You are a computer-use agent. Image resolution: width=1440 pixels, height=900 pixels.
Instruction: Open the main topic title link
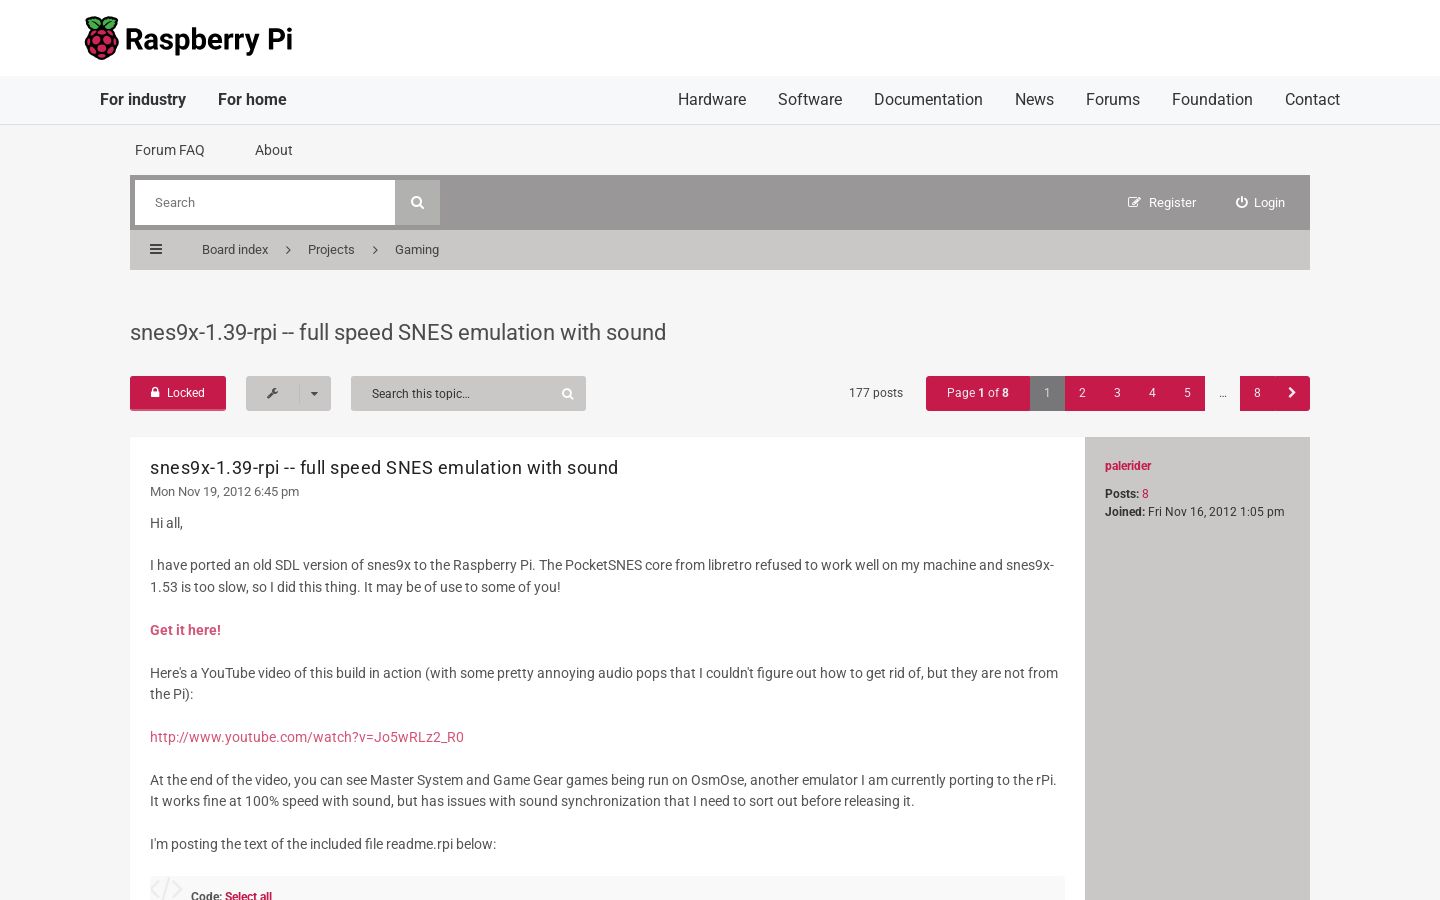tap(398, 332)
